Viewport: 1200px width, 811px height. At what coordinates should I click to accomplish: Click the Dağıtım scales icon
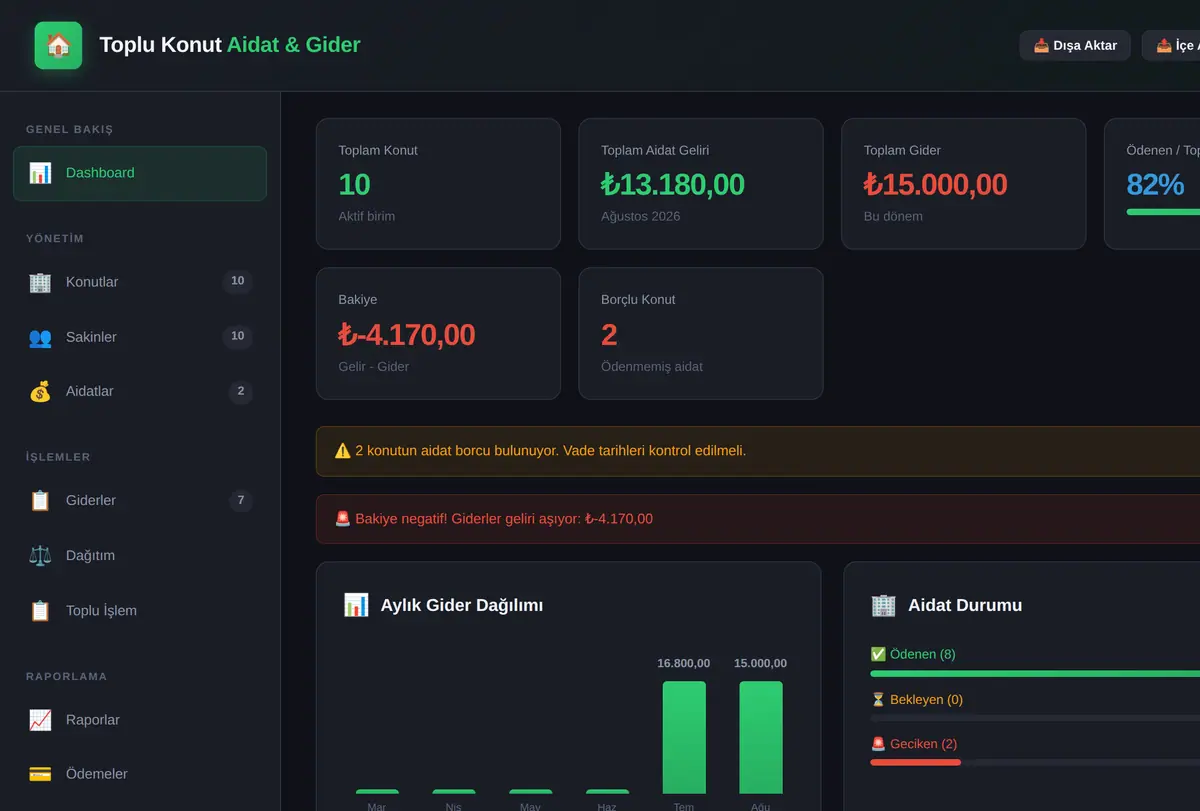40,555
